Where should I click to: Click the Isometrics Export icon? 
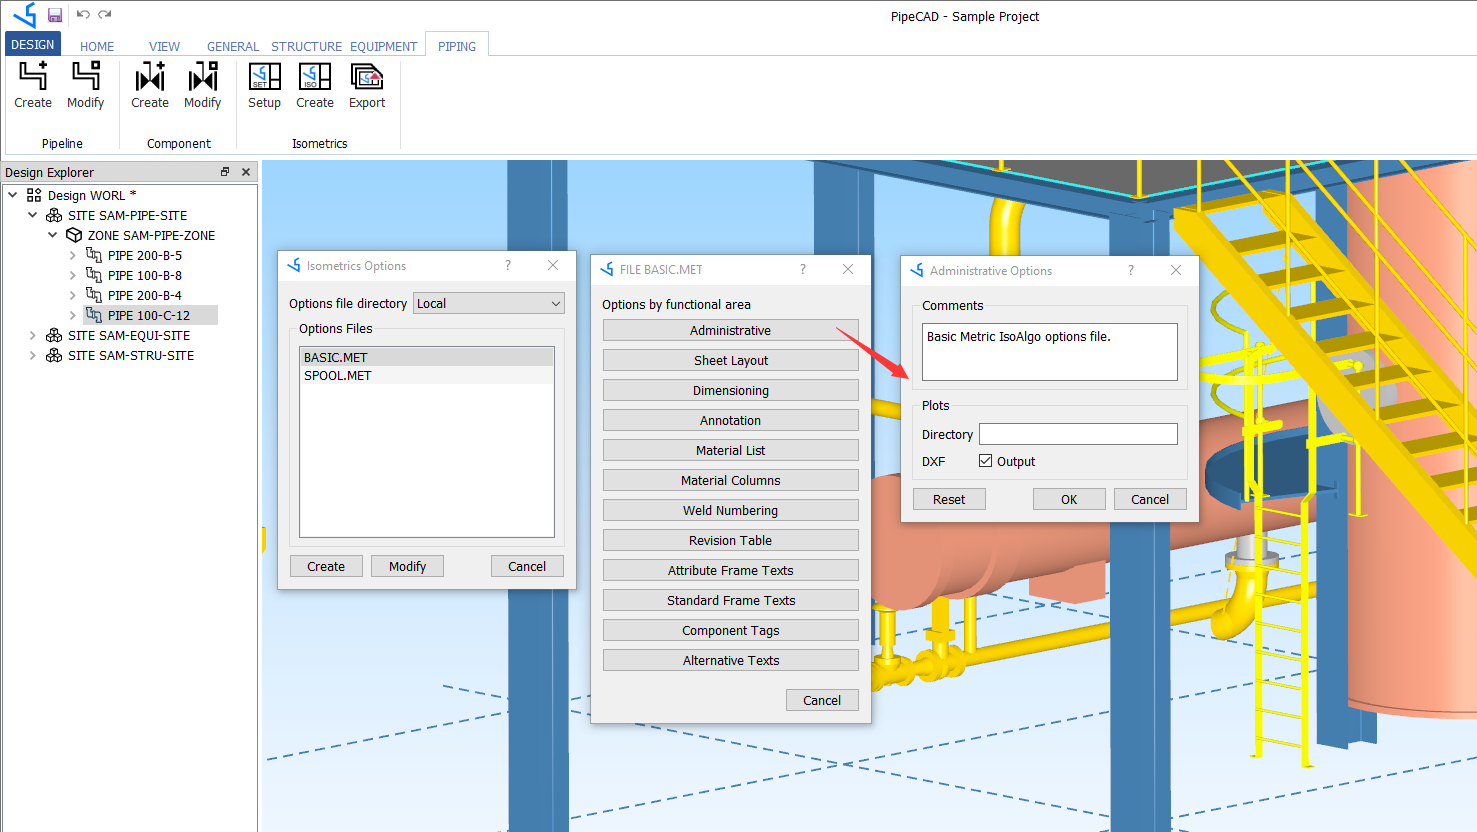(x=367, y=76)
